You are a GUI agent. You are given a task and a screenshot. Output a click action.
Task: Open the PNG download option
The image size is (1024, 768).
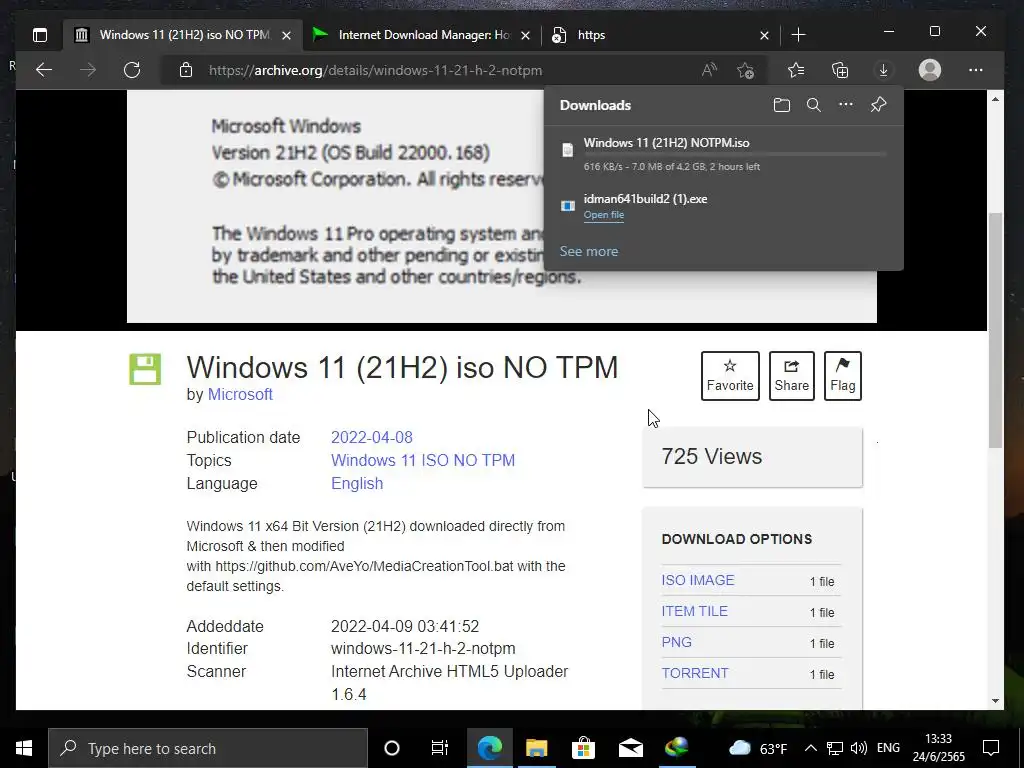point(677,642)
